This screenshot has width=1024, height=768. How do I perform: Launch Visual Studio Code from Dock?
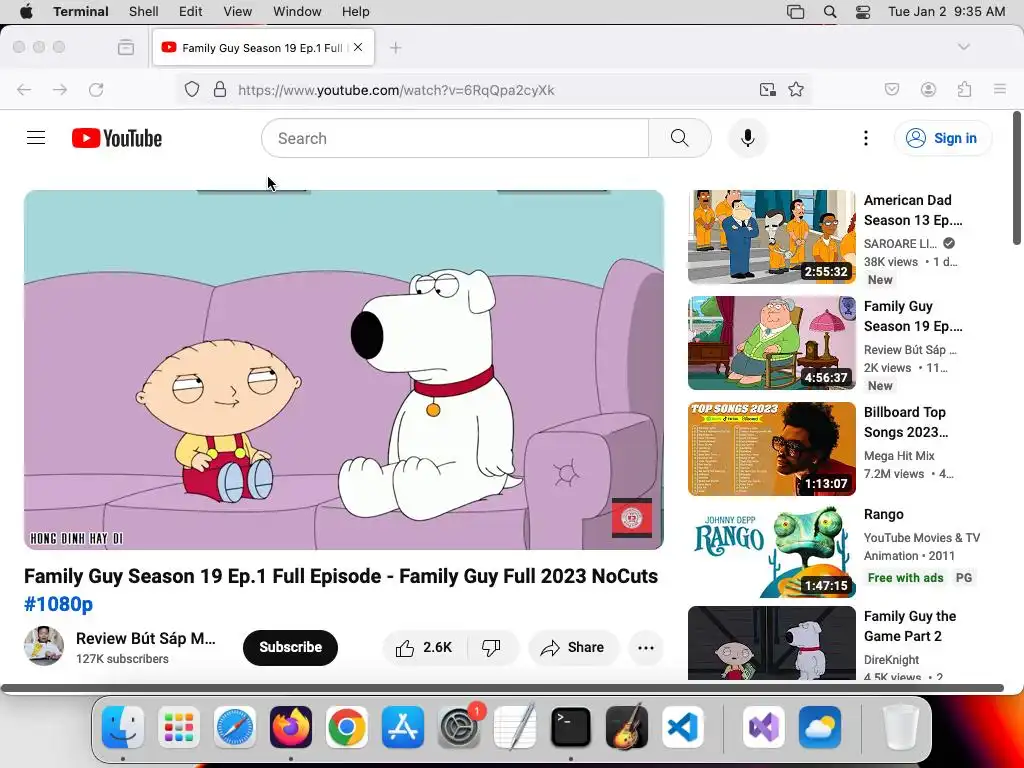682,727
